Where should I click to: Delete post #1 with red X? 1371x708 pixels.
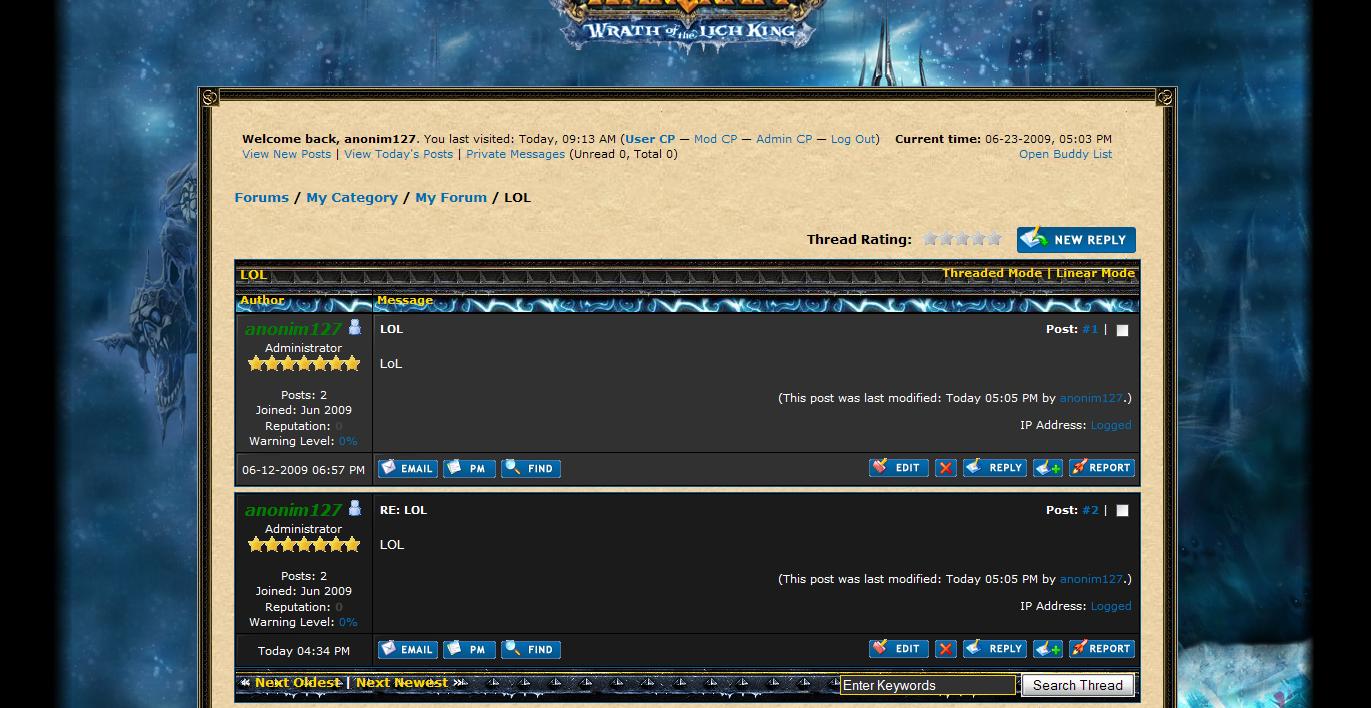(x=946, y=468)
